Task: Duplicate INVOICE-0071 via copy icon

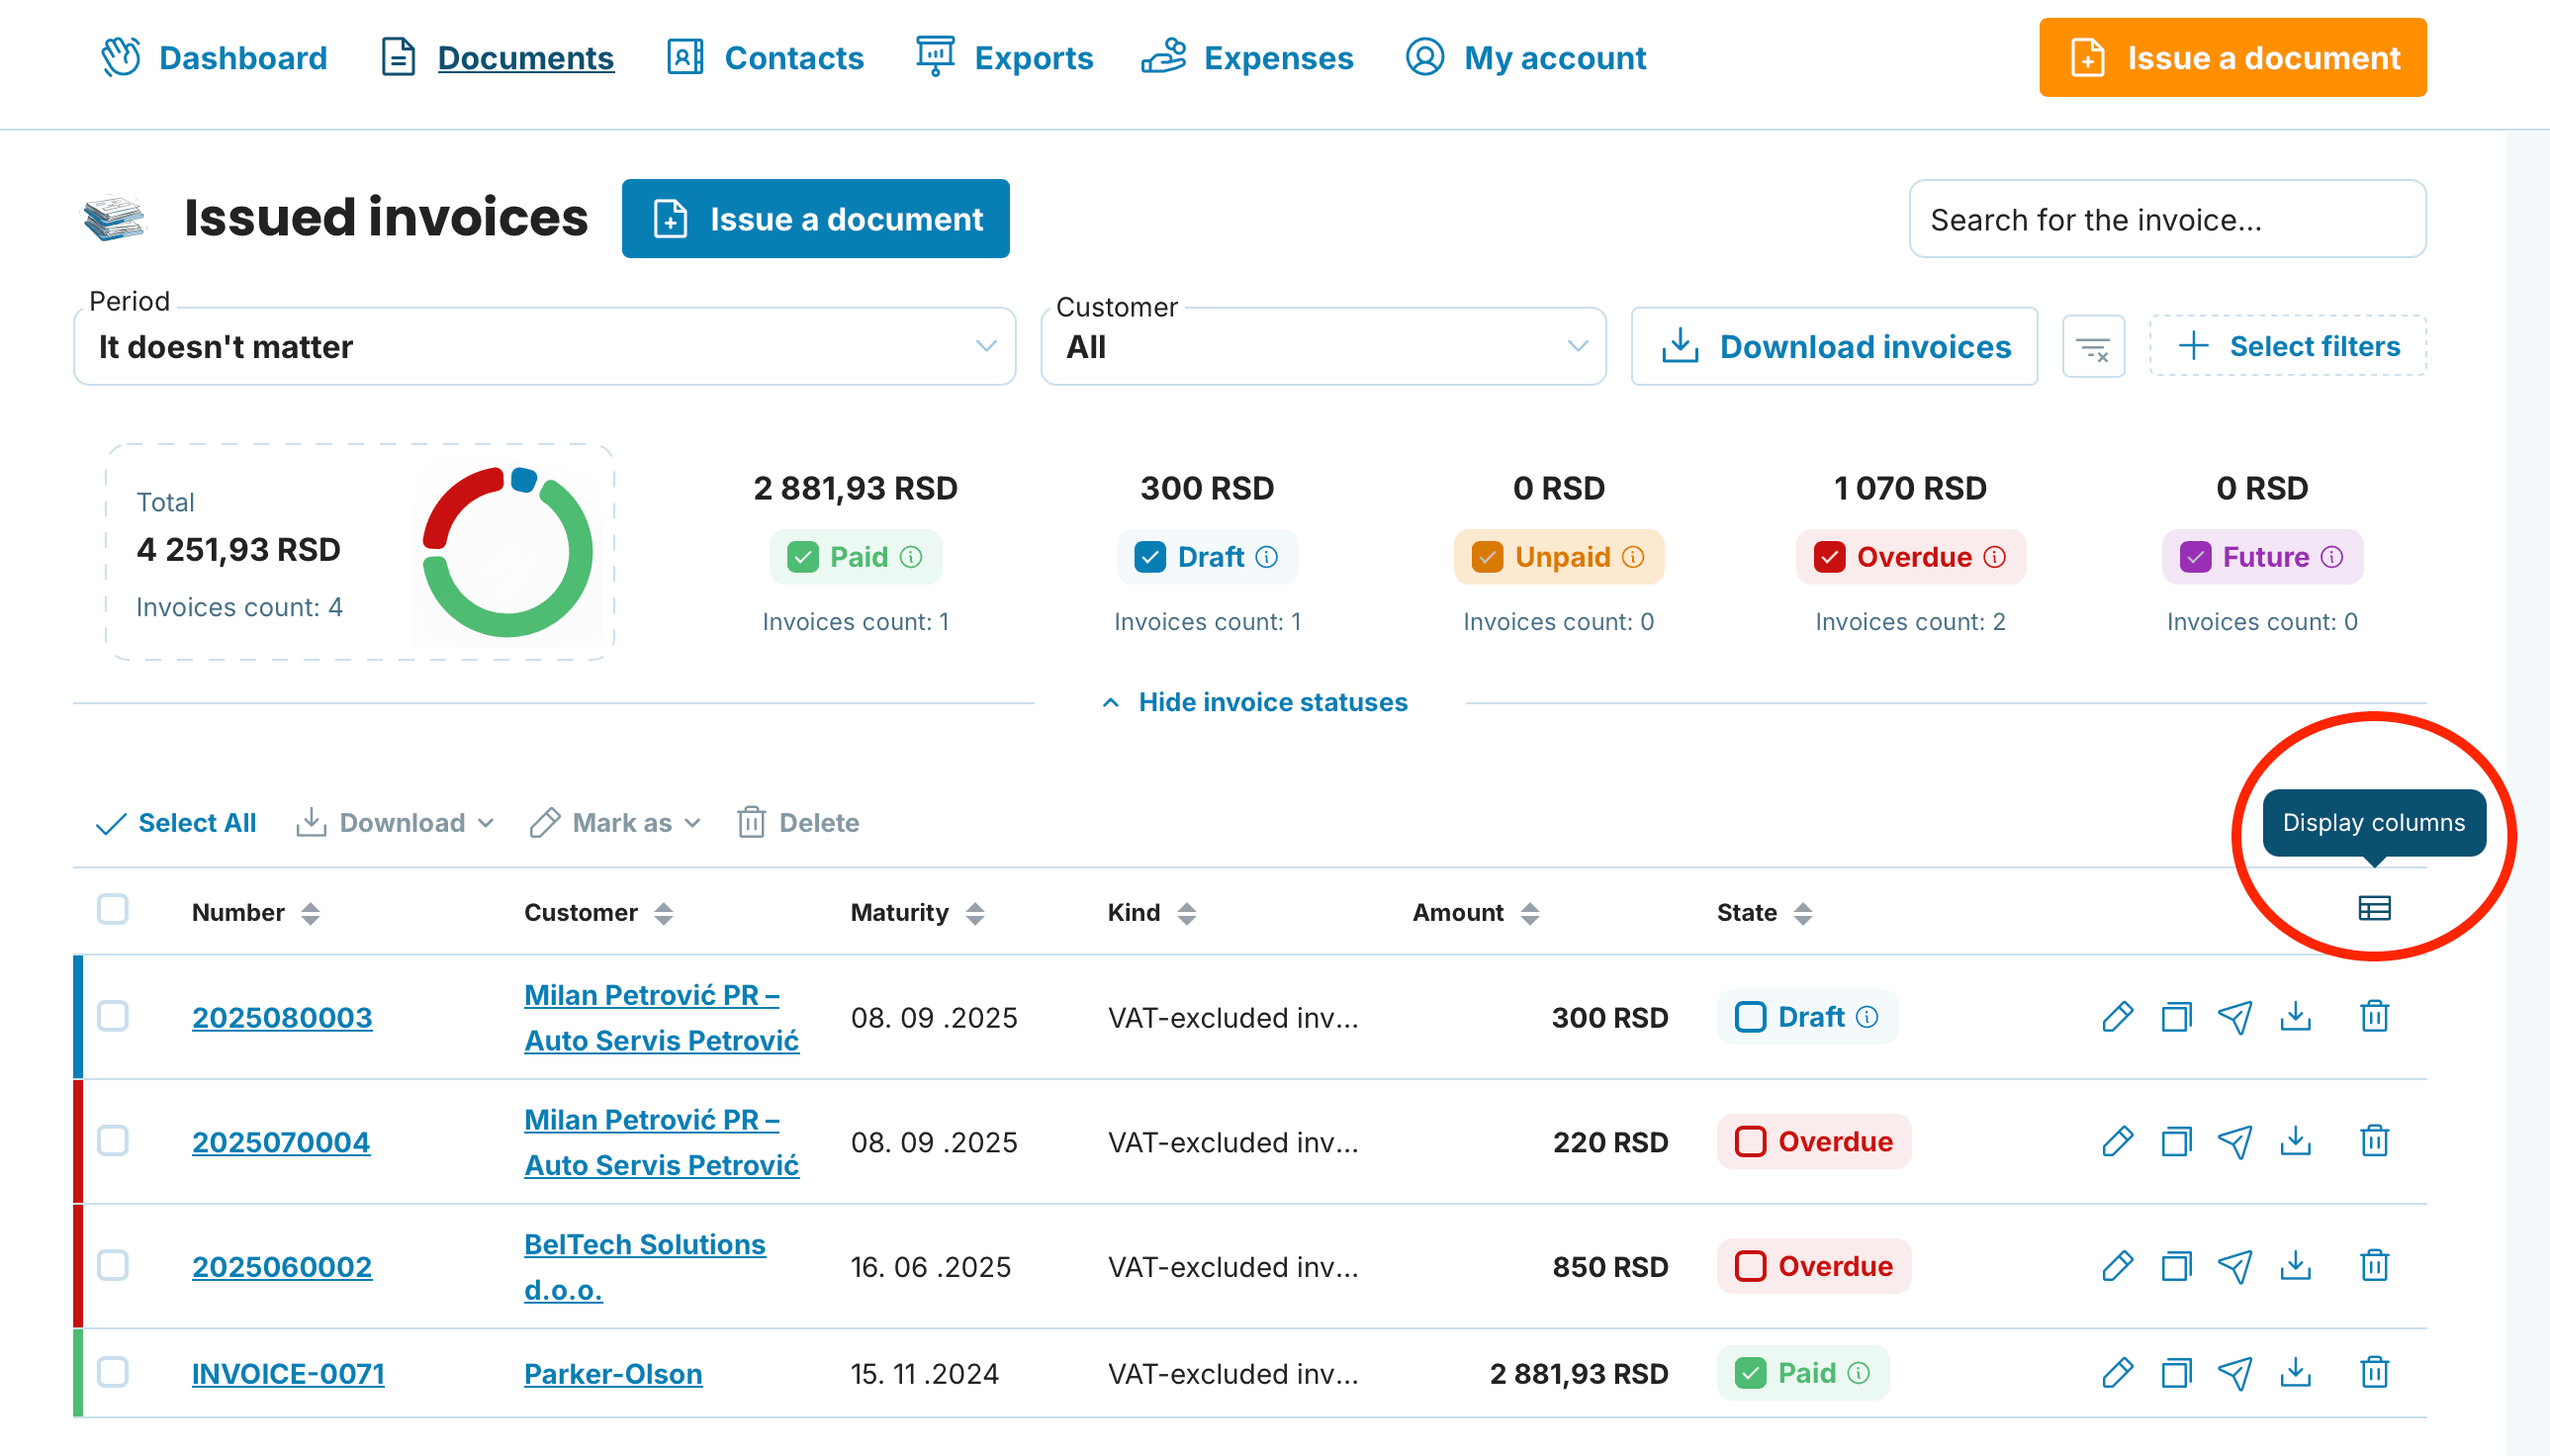Action: pyautogui.click(x=2176, y=1373)
